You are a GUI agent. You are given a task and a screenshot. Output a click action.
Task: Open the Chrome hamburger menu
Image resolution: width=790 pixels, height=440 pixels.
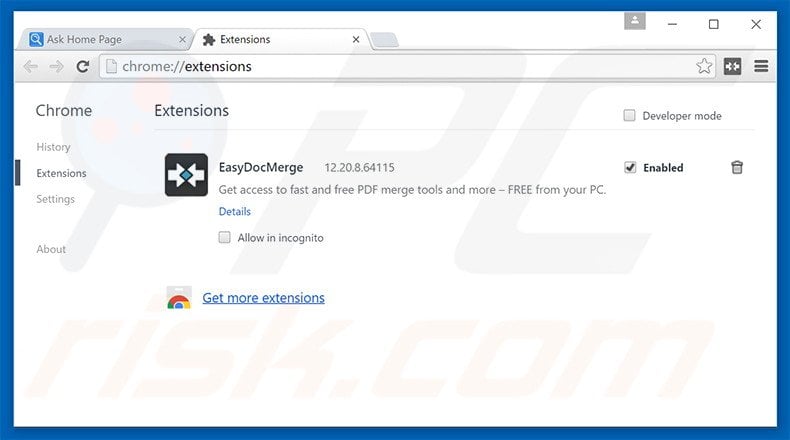pos(761,66)
